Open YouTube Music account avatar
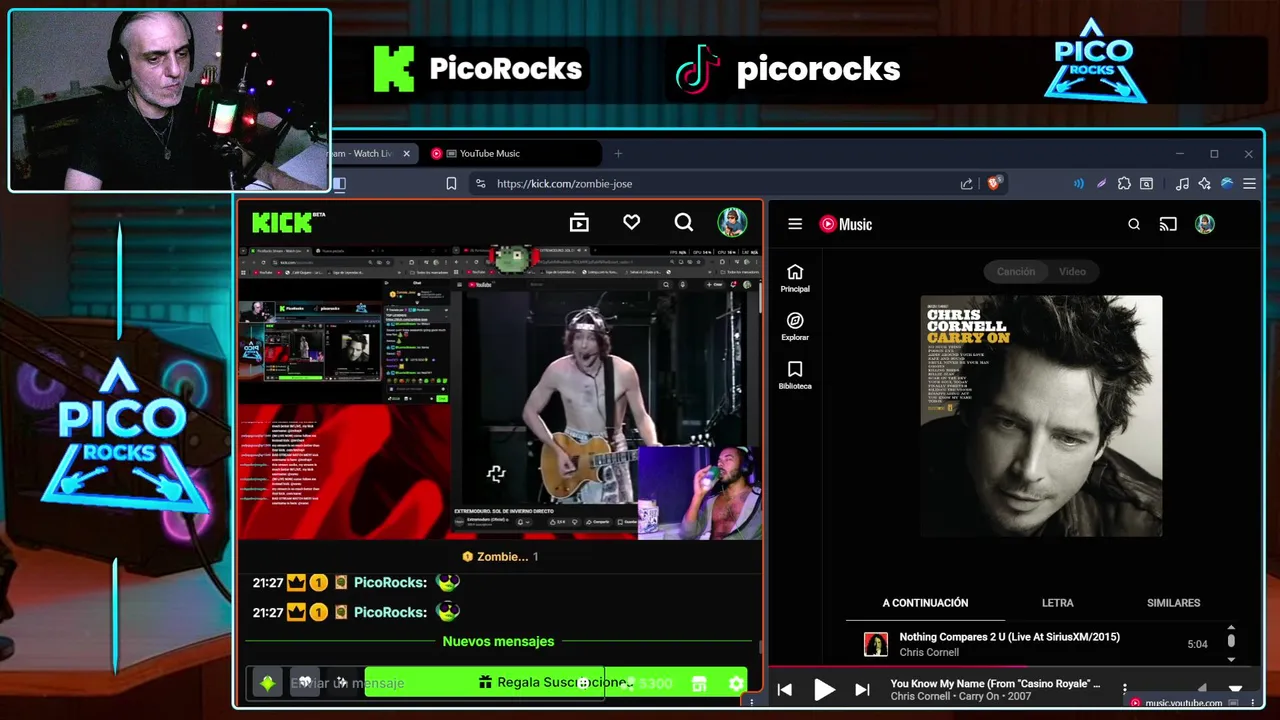The width and height of the screenshot is (1280, 720). tap(1205, 224)
